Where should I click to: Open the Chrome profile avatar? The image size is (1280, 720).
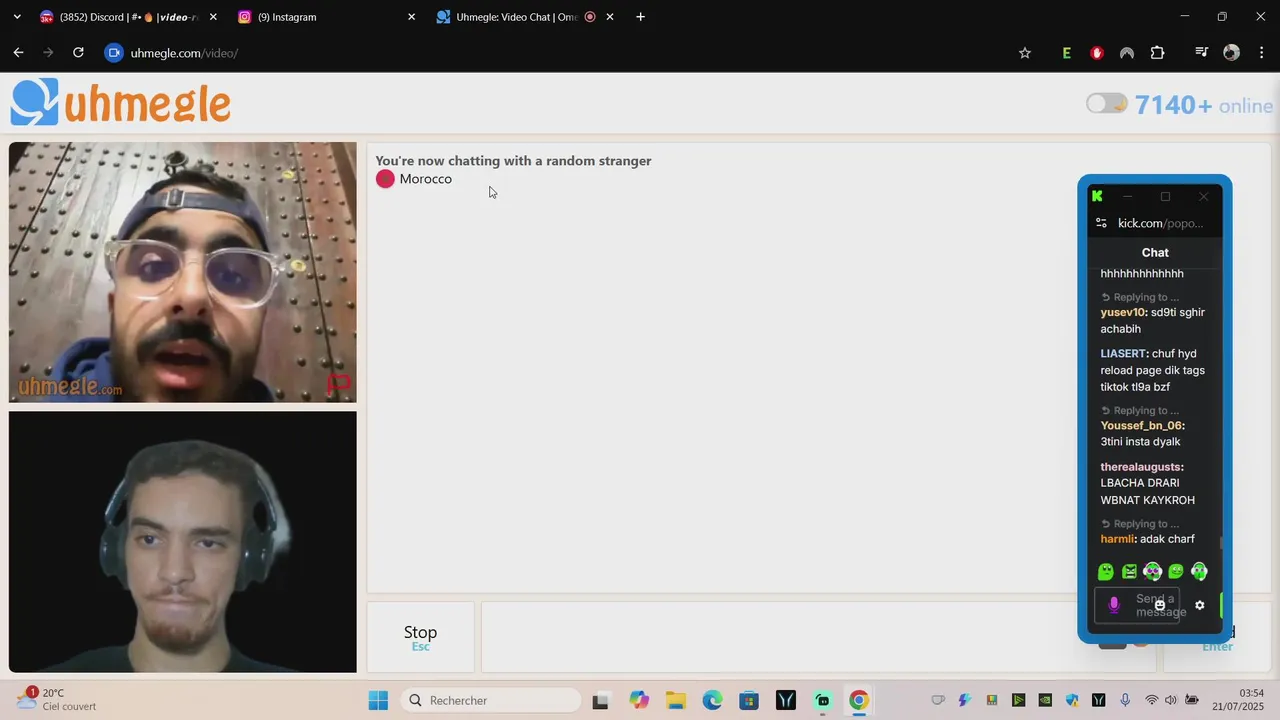pos(1232,53)
